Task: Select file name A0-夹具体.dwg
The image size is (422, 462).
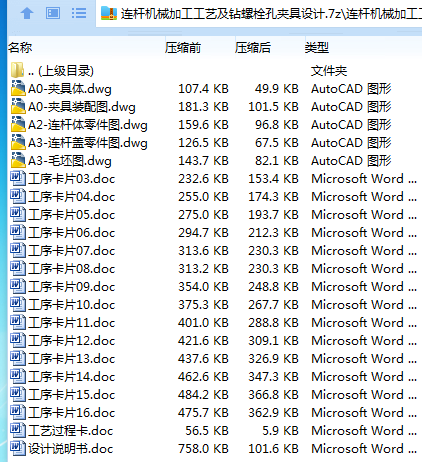Action: point(70,89)
